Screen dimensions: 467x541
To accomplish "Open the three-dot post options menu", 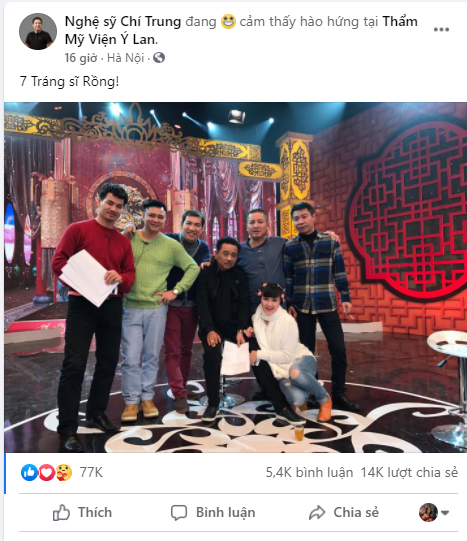I will (441, 30).
